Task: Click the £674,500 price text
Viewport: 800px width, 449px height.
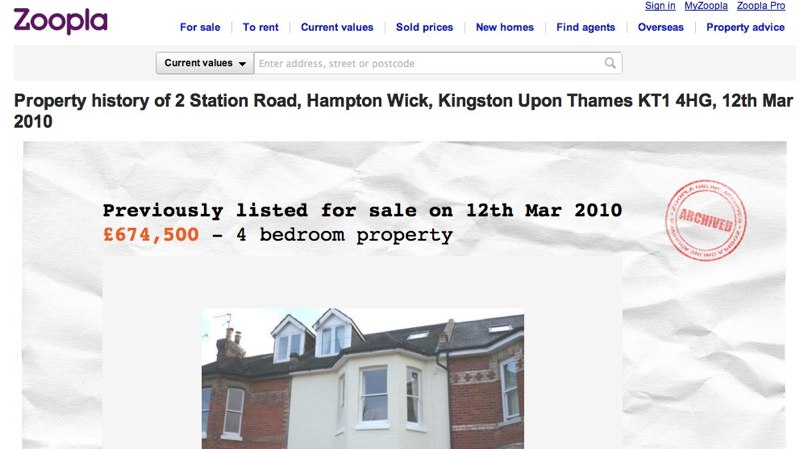Action: 151,235
